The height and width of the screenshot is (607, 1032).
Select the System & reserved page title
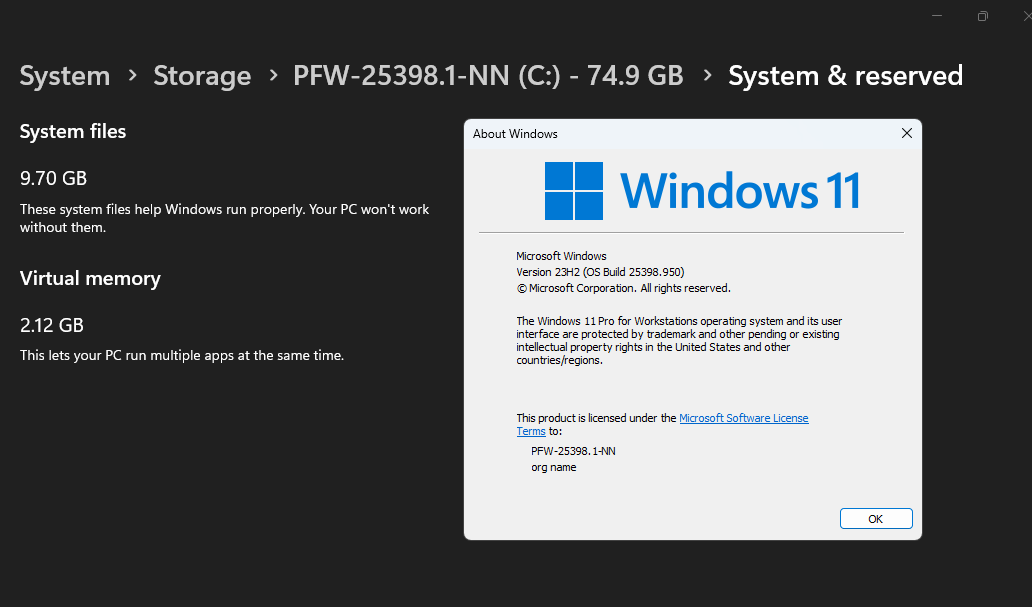[845, 76]
